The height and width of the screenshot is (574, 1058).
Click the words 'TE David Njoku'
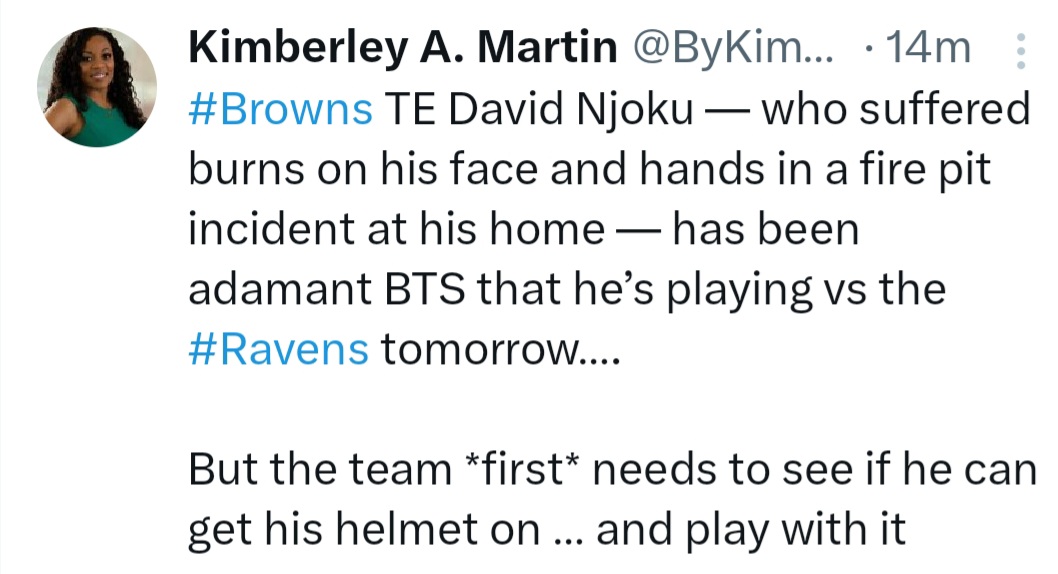click(539, 110)
